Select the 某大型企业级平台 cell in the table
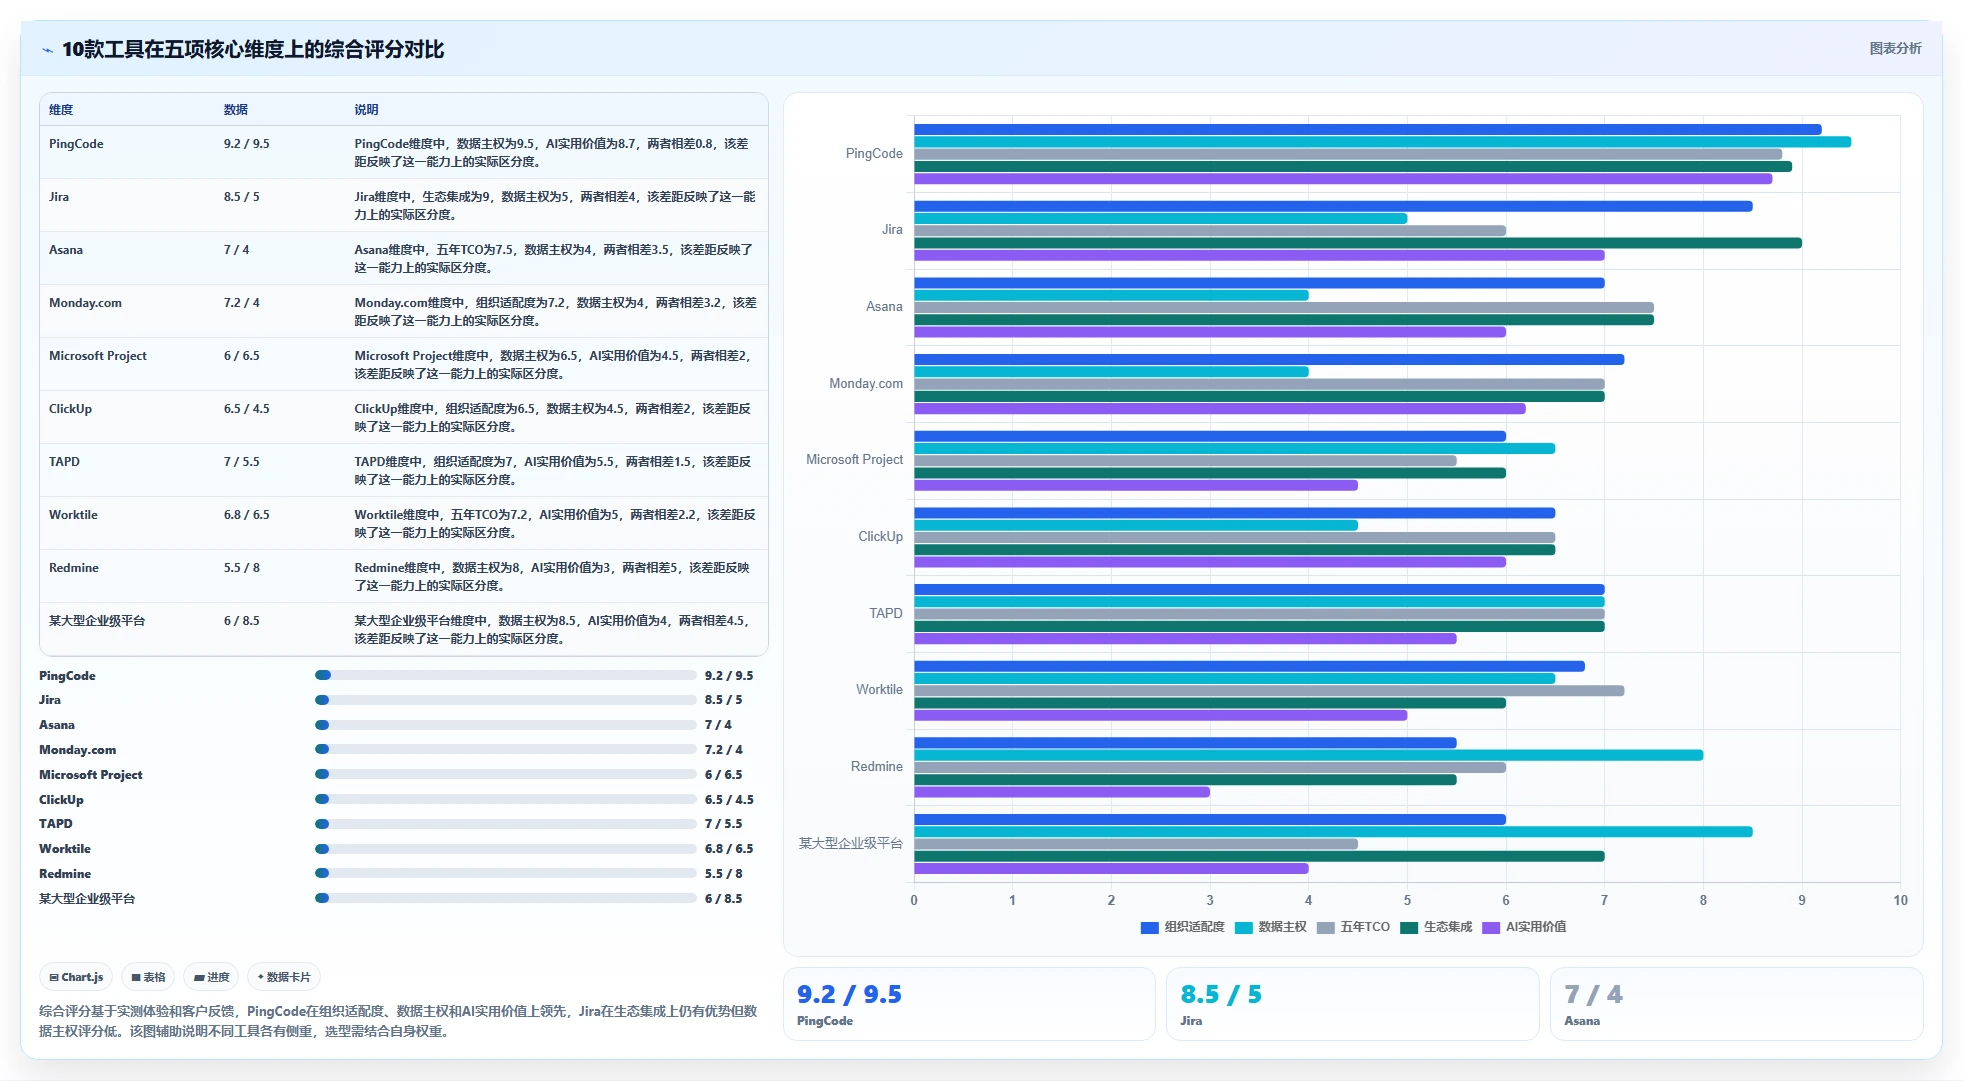This screenshot has height=1081, width=1963. click(97, 621)
